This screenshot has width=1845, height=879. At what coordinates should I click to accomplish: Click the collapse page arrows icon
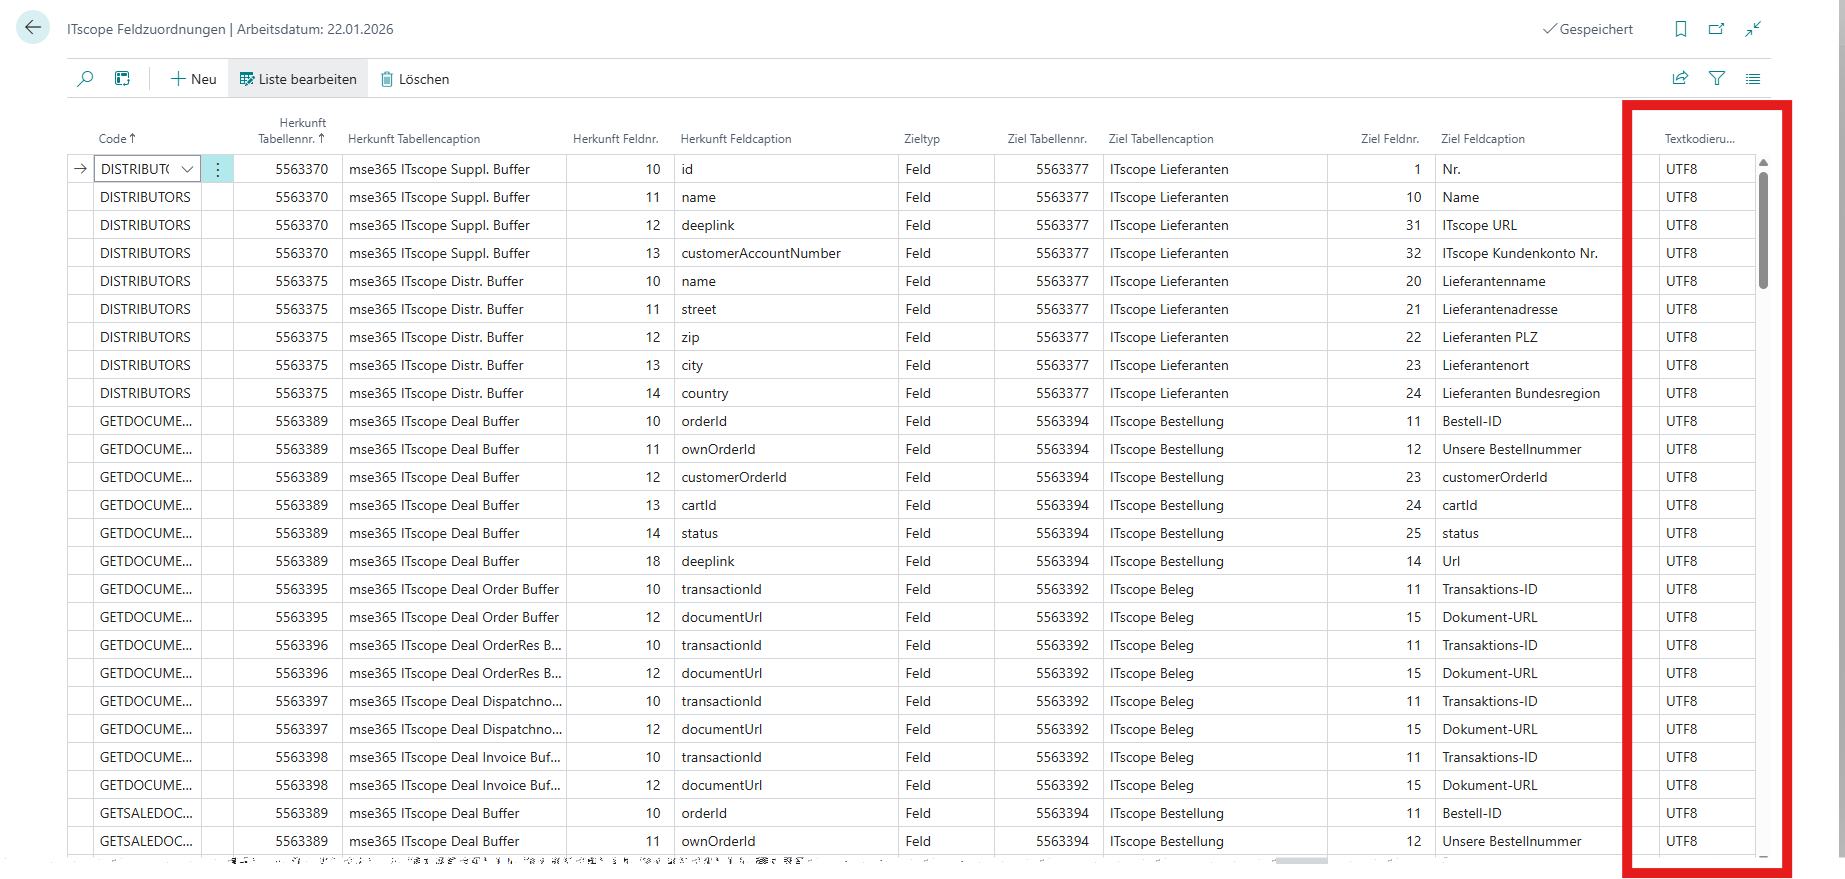[1753, 29]
